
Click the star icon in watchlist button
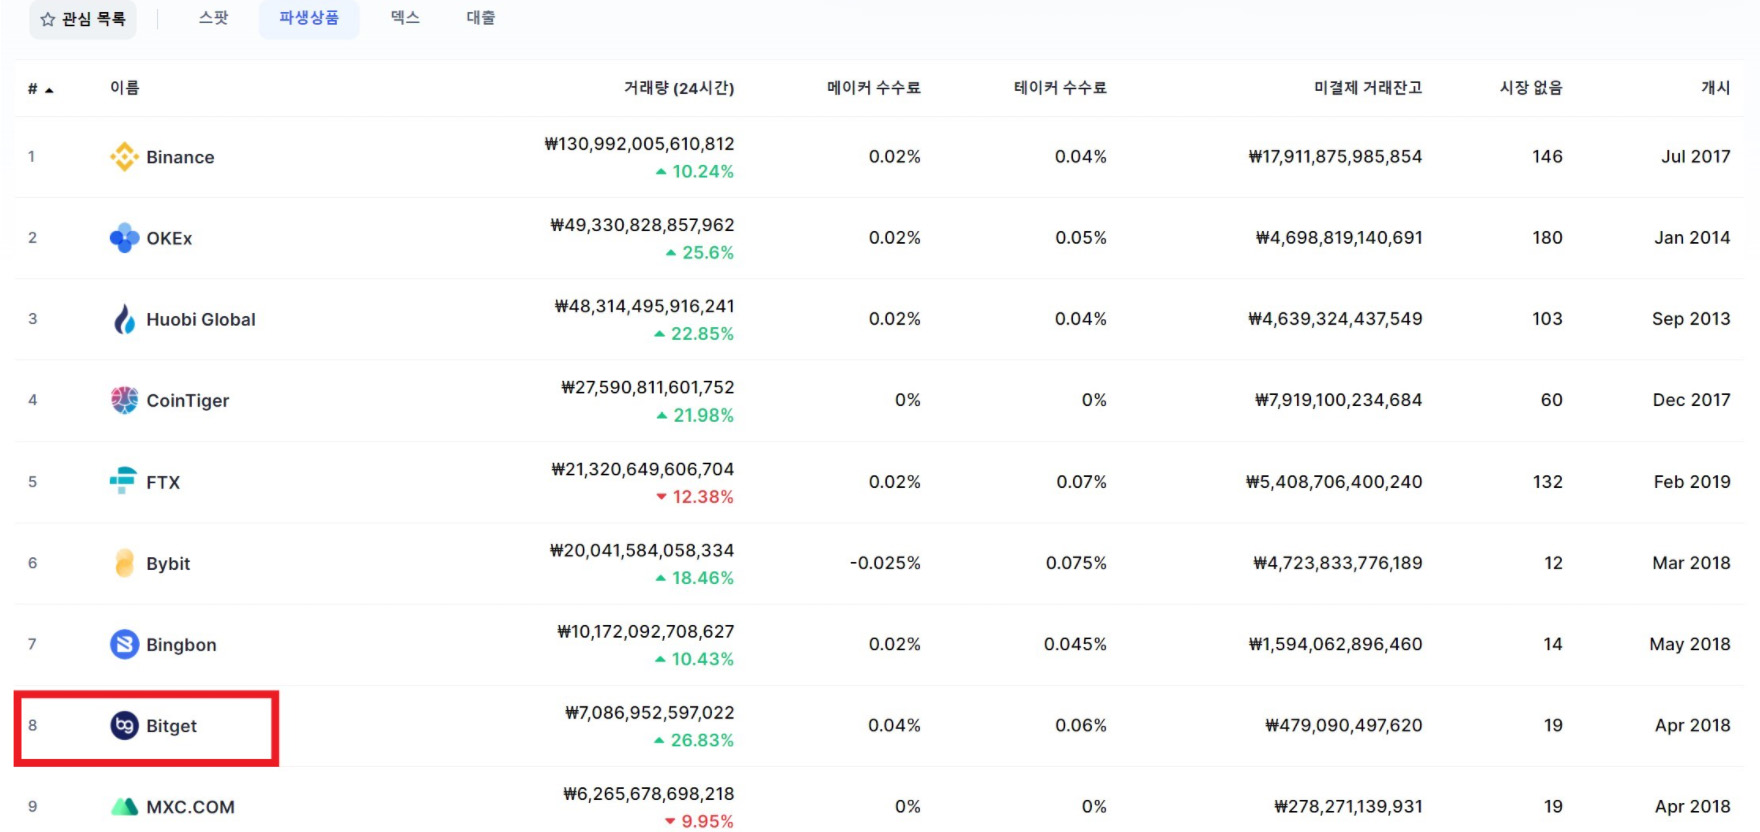[x=47, y=19]
